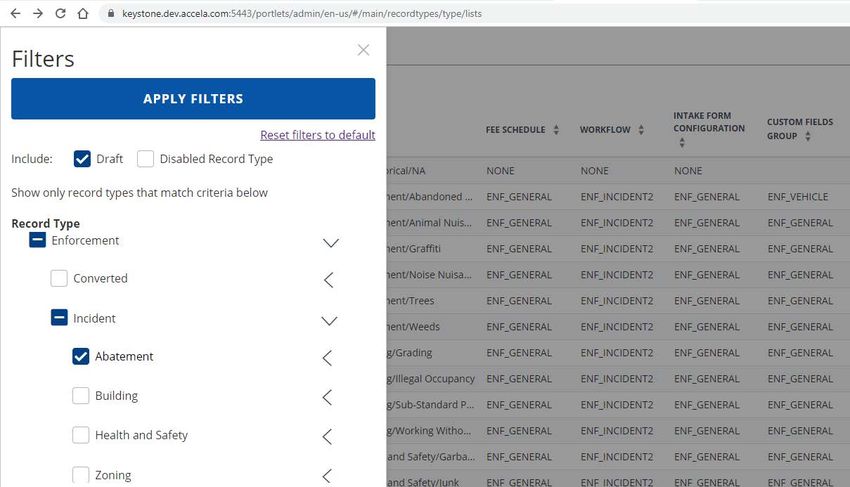The width and height of the screenshot is (850, 487).
Task: Expand the Abatement tree node
Action: tap(327, 358)
